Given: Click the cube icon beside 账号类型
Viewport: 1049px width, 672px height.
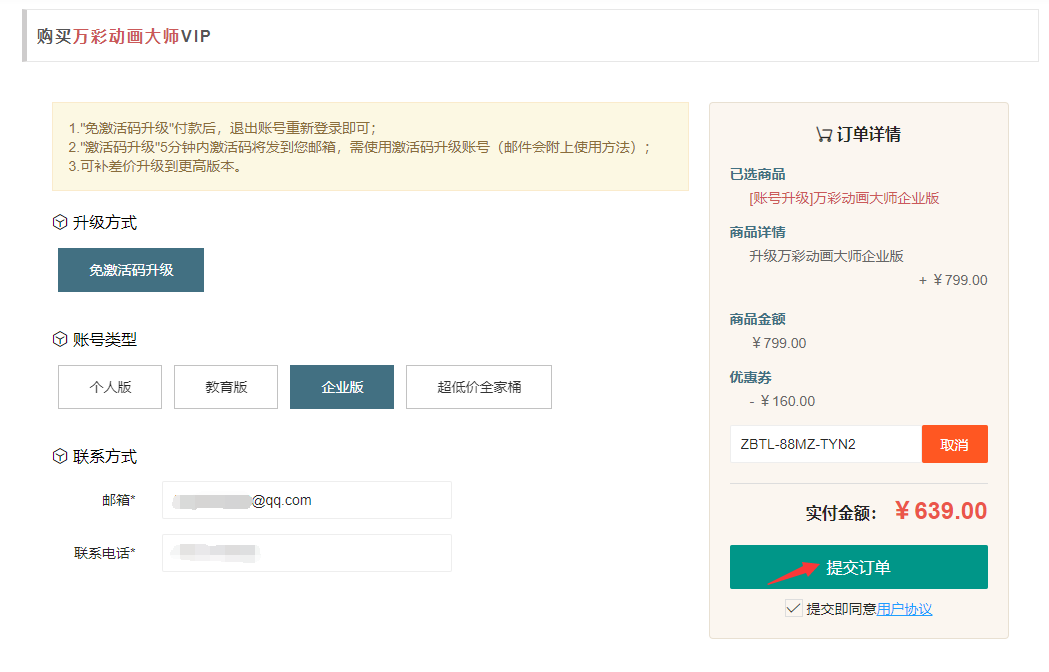Looking at the screenshot, I should (60, 339).
